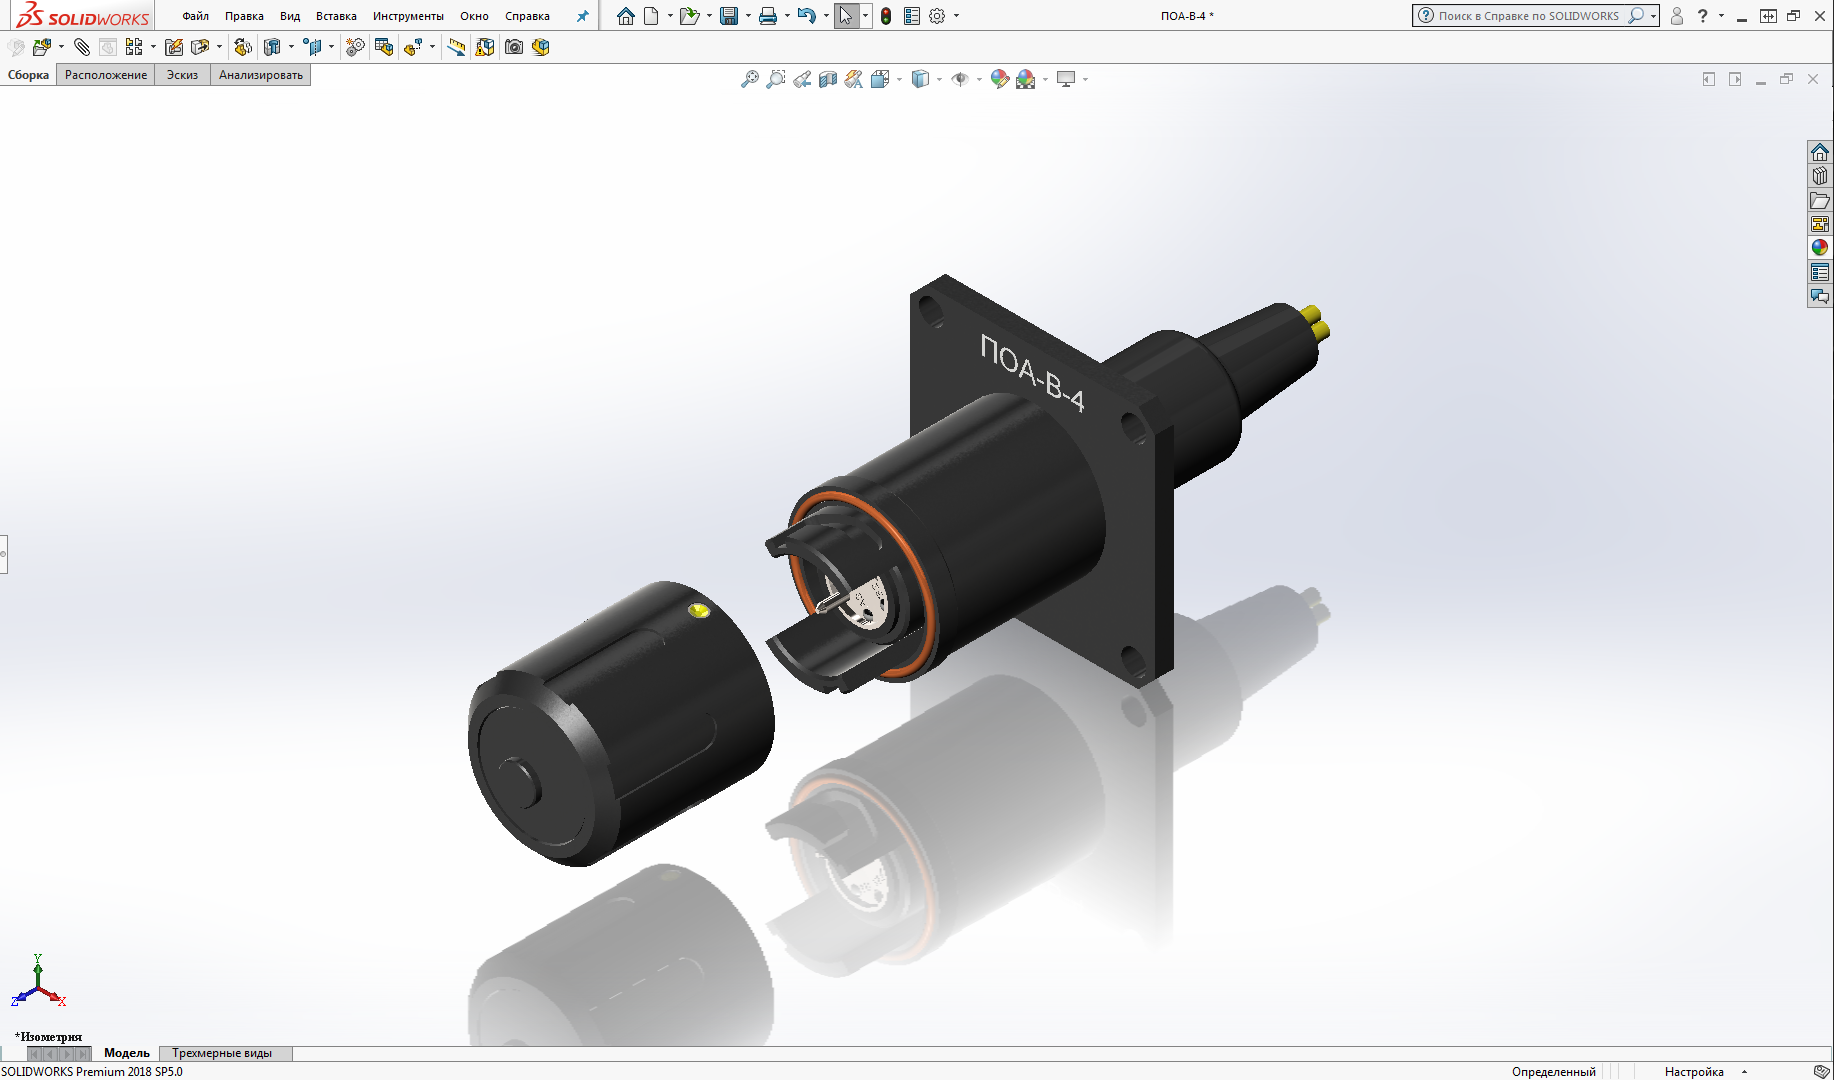This screenshot has width=1834, height=1080.
Task: Click the Dynamic Annotation Views icon
Action: pyautogui.click(x=853, y=79)
